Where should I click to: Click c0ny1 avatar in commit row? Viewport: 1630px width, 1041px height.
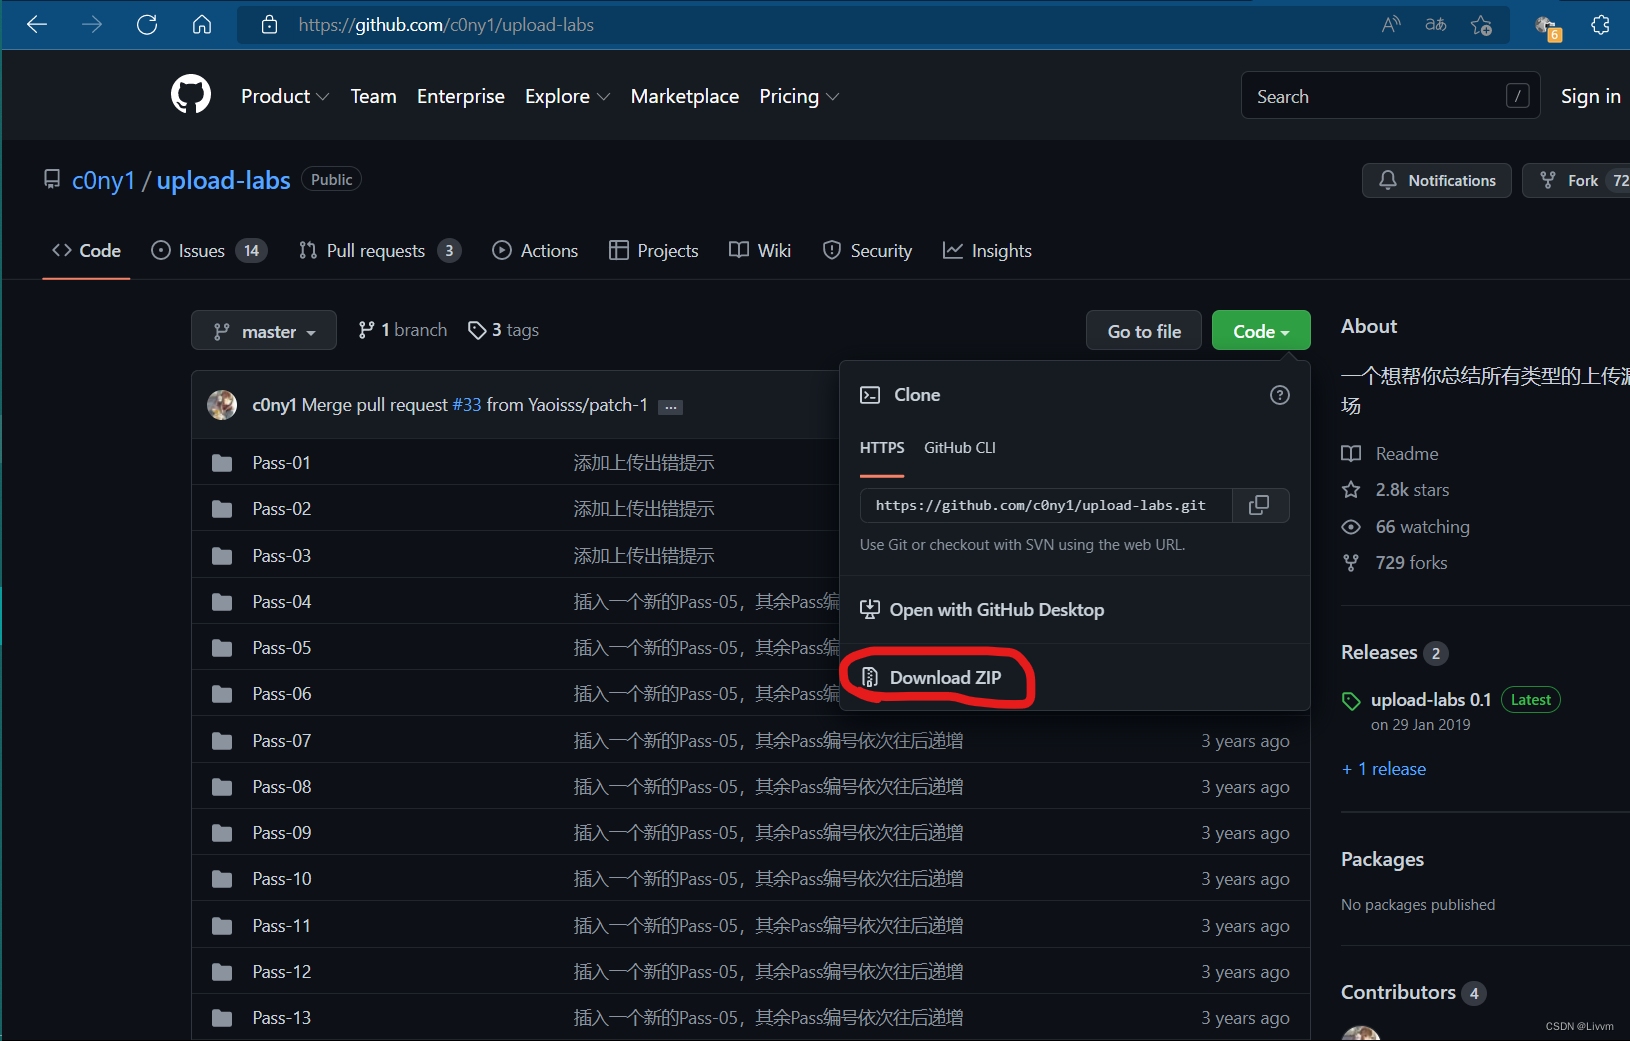(x=222, y=405)
